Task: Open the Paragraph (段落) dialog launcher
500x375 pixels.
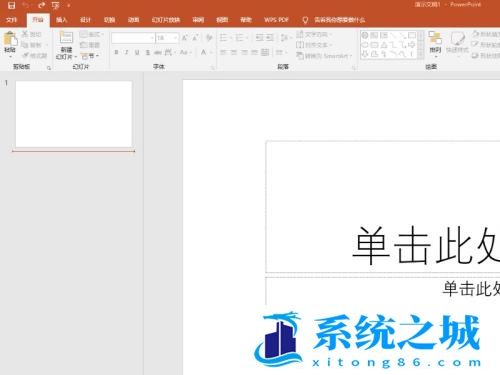Action: [354, 68]
